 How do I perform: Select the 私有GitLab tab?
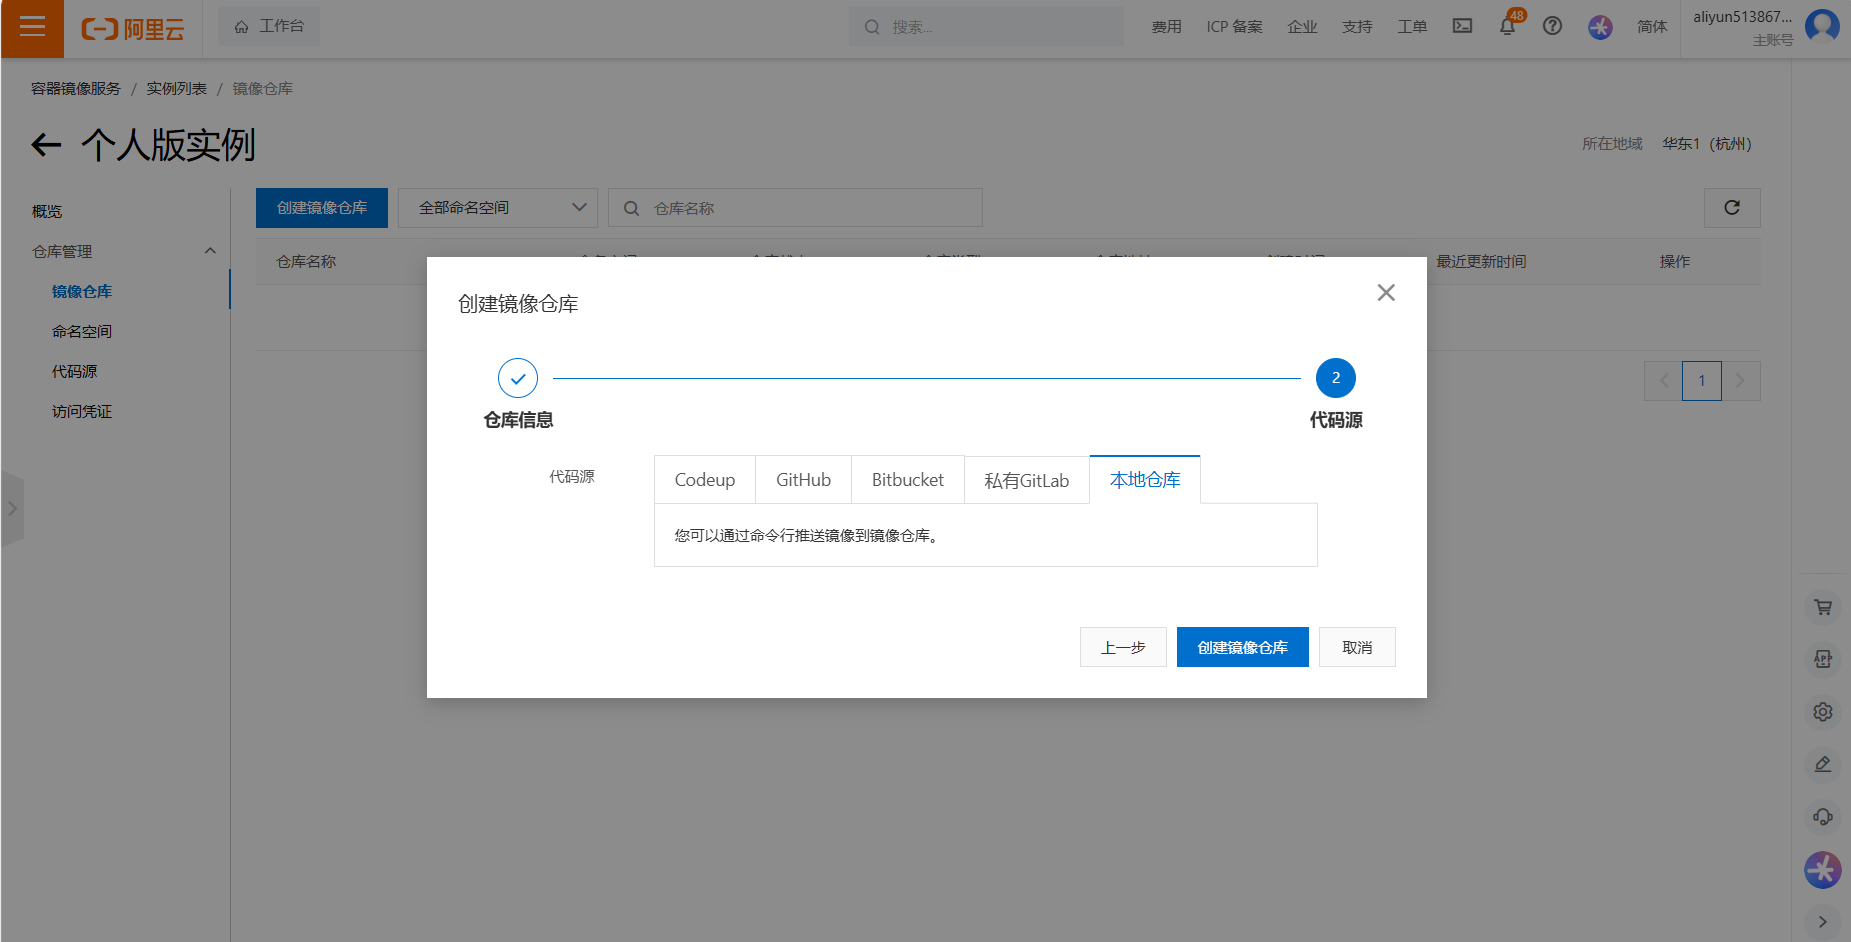point(1026,480)
